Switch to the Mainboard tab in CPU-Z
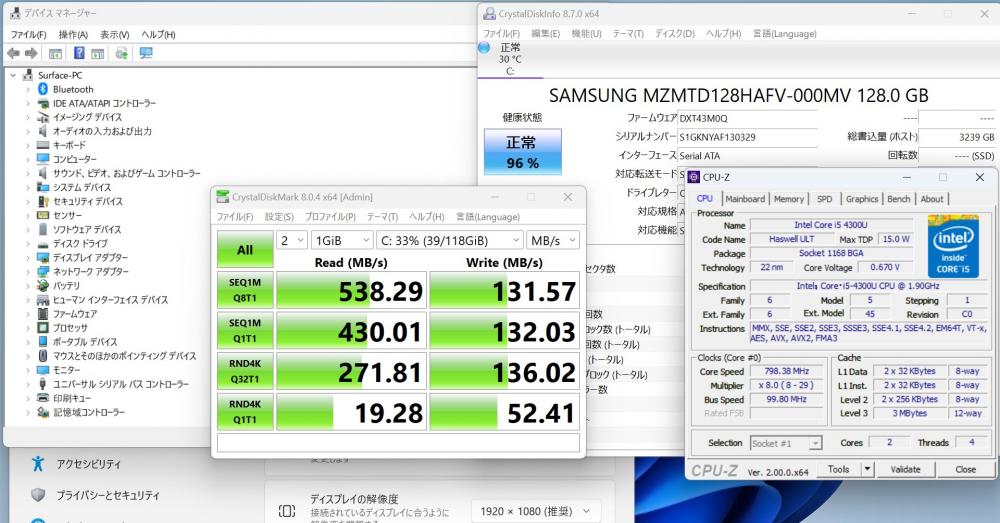 click(745, 199)
